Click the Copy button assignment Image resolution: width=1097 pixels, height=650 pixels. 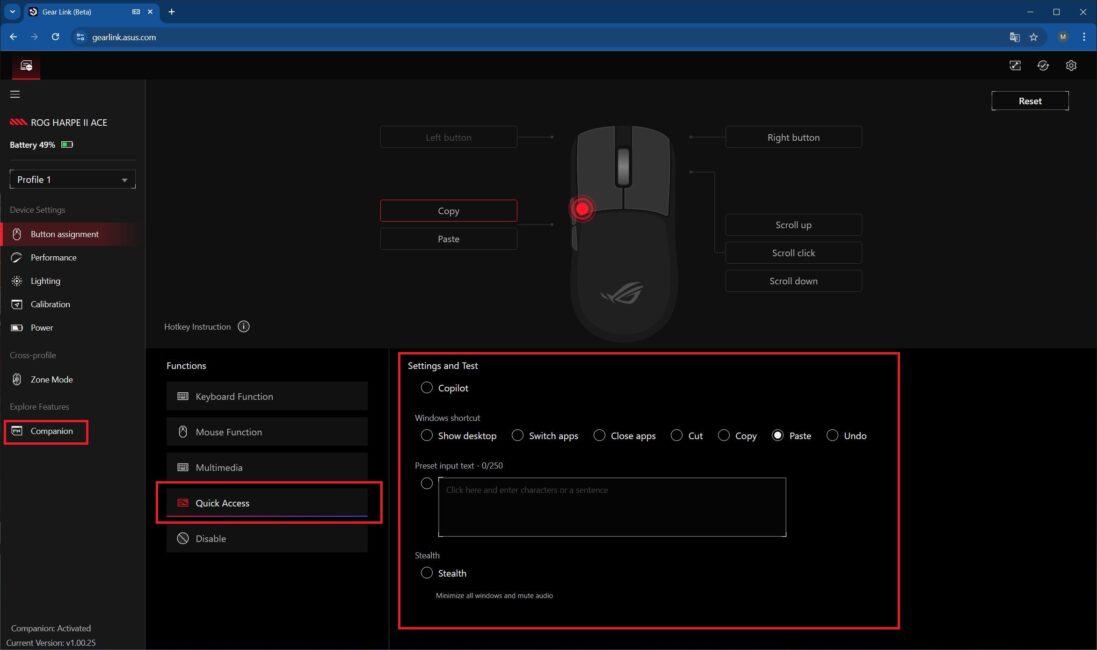click(448, 211)
